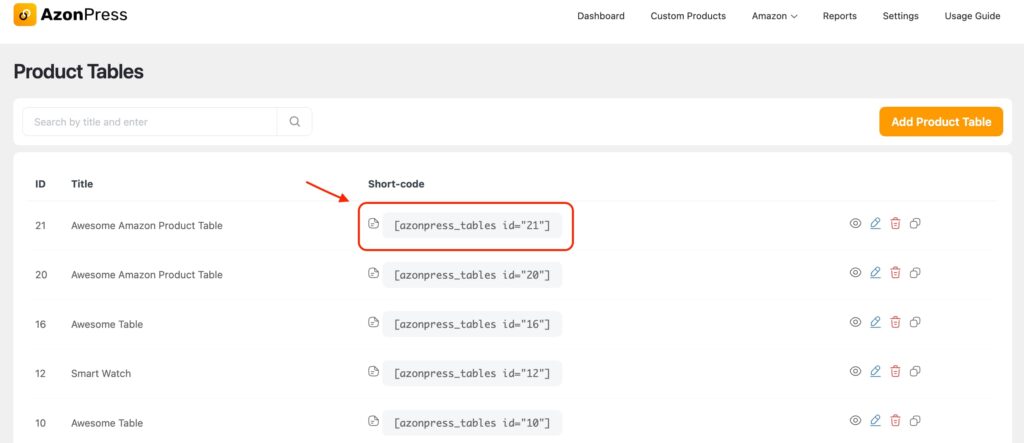Open the Dashboard menu item

click(601, 16)
